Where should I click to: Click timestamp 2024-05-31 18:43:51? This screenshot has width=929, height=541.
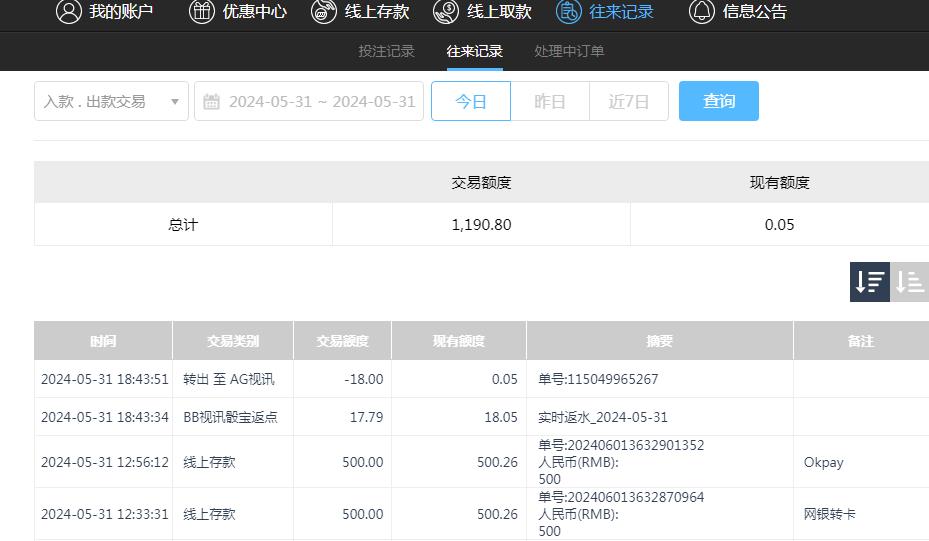(105, 379)
